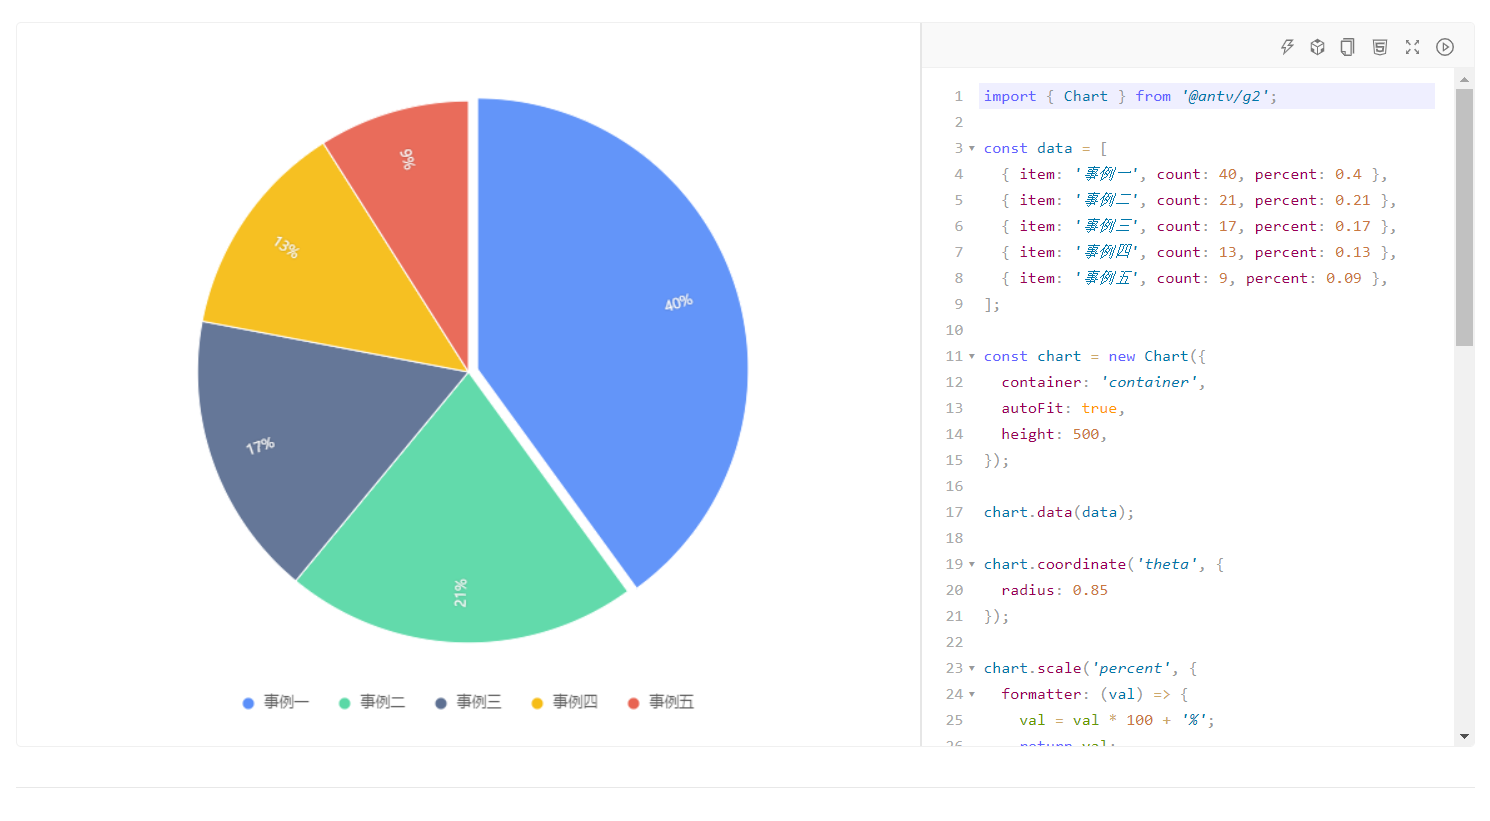The width and height of the screenshot is (1490, 821).
Task: Click the code editor scrollbar thumb
Action: click(x=1464, y=217)
